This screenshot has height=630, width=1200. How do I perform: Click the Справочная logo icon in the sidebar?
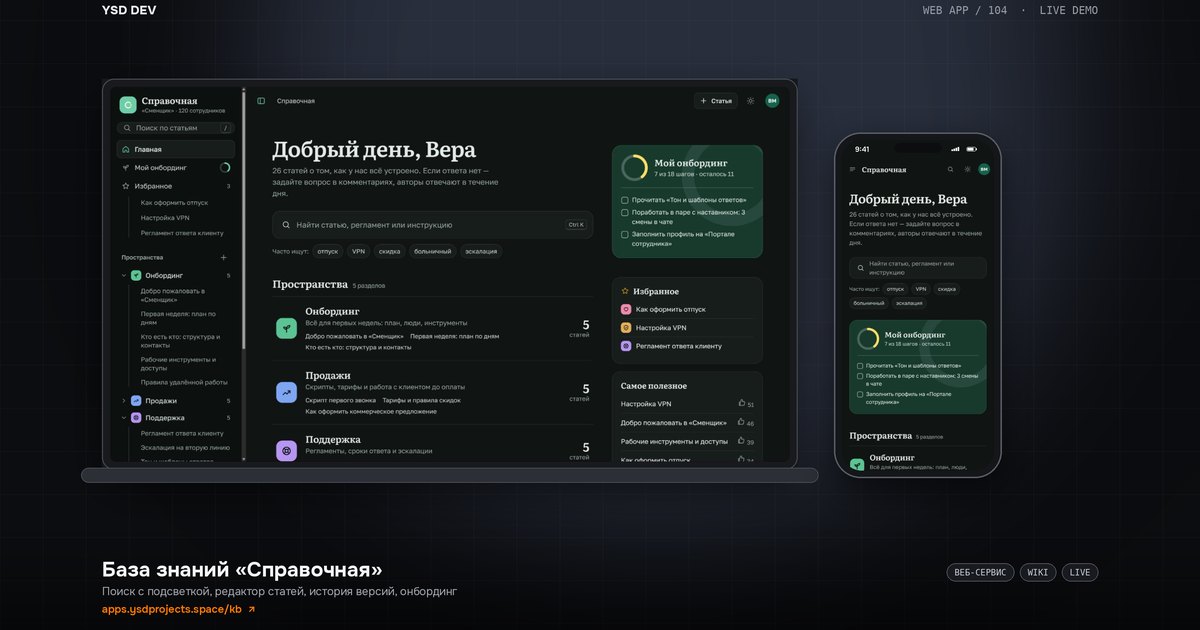pyautogui.click(x=128, y=105)
